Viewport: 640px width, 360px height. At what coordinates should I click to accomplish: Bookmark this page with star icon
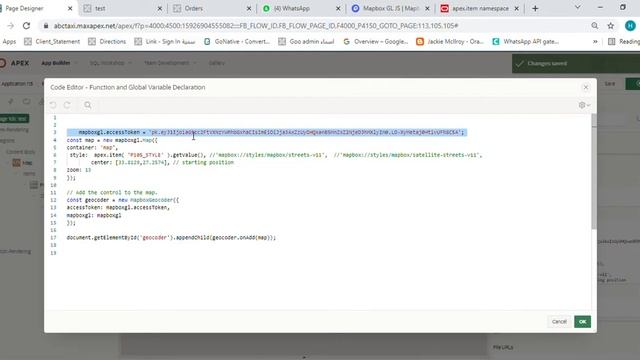[611, 26]
